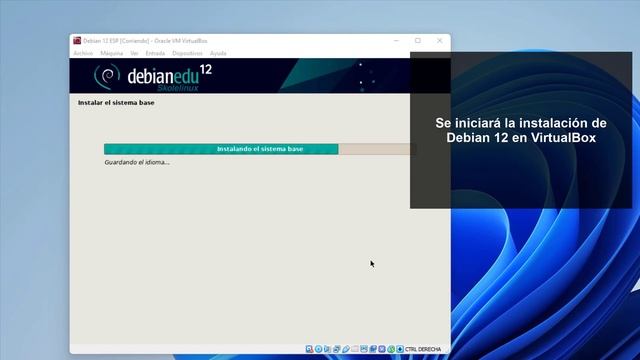This screenshot has width=640, height=360.
Task: Click the VirtualBox icon in the title bar
Action: (x=77, y=40)
